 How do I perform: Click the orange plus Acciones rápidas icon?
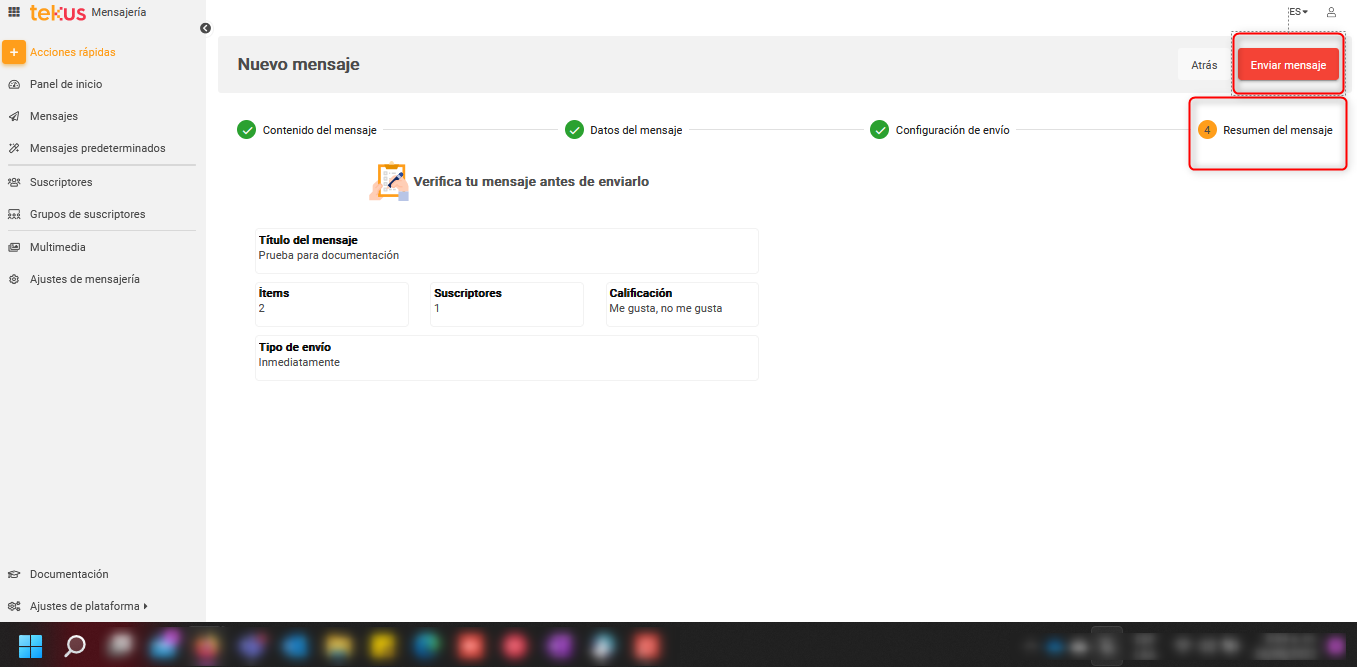point(14,52)
